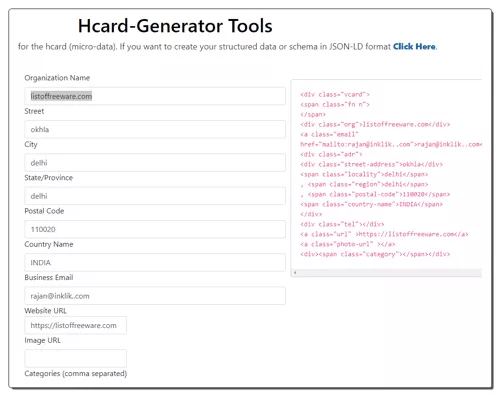Viewport: 500px width, 396px height.
Task: Click the href mailto code line
Action: coord(391,144)
